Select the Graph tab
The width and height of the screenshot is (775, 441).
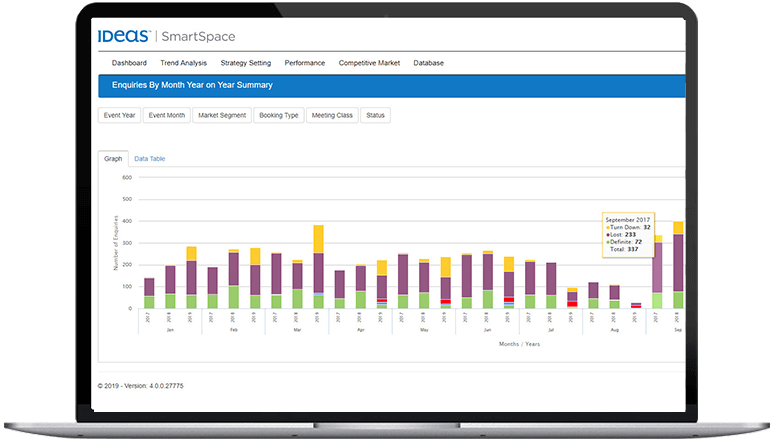pos(113,159)
